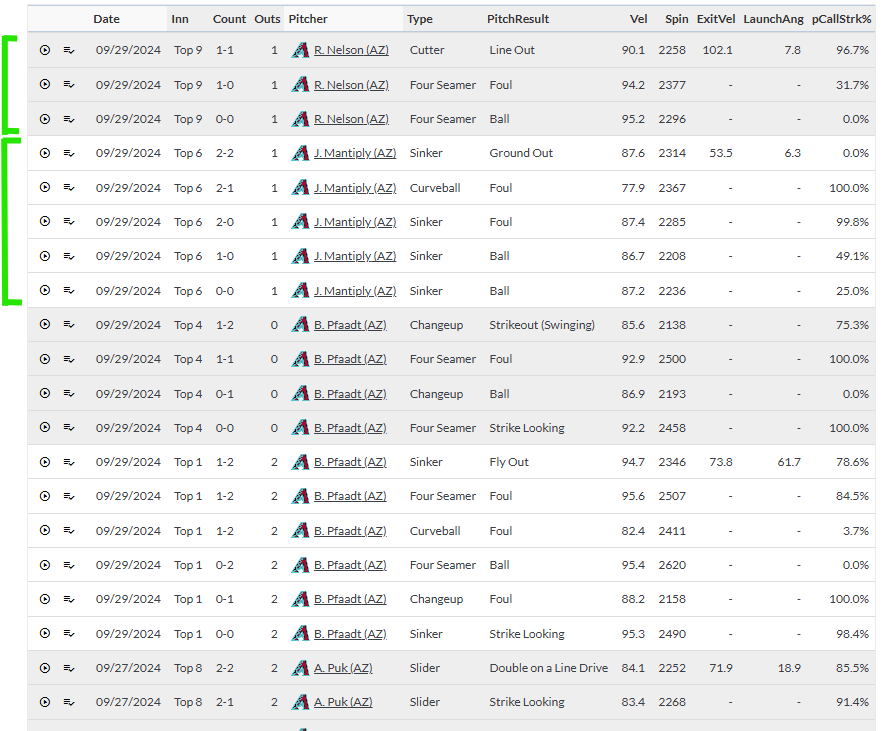888x731 pixels.
Task: Add A. Puk's line drive double to playlist
Action: [69, 668]
